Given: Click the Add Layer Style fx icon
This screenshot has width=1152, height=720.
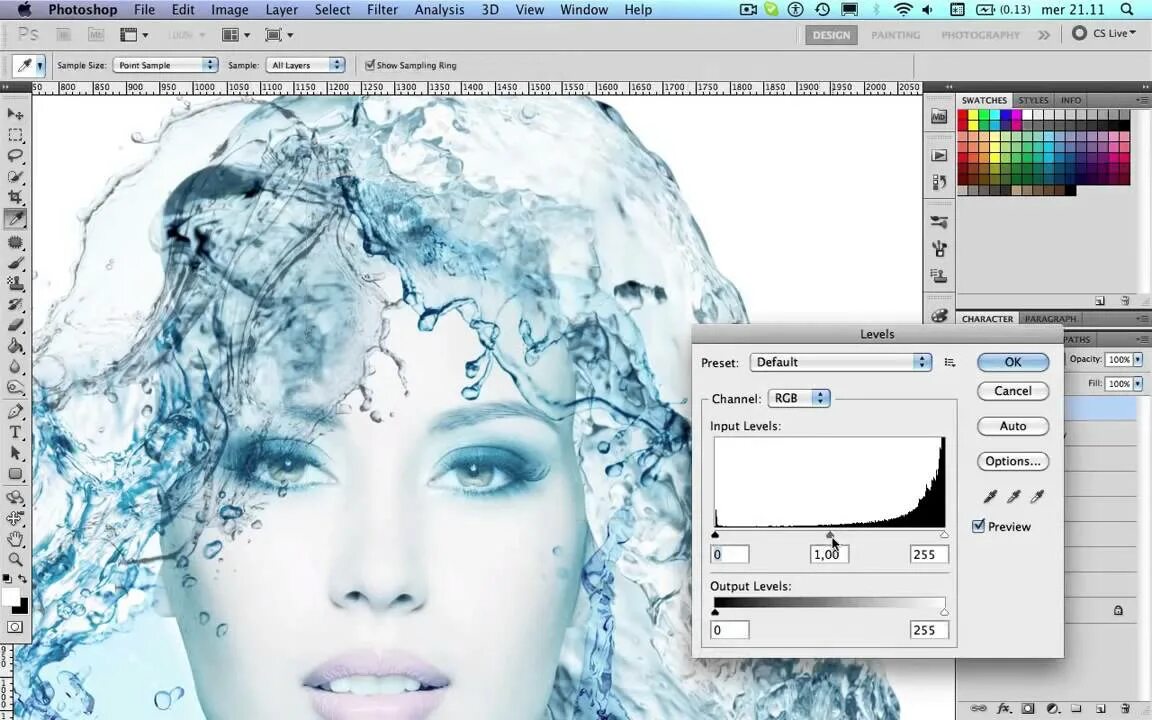Looking at the screenshot, I should point(1004,708).
